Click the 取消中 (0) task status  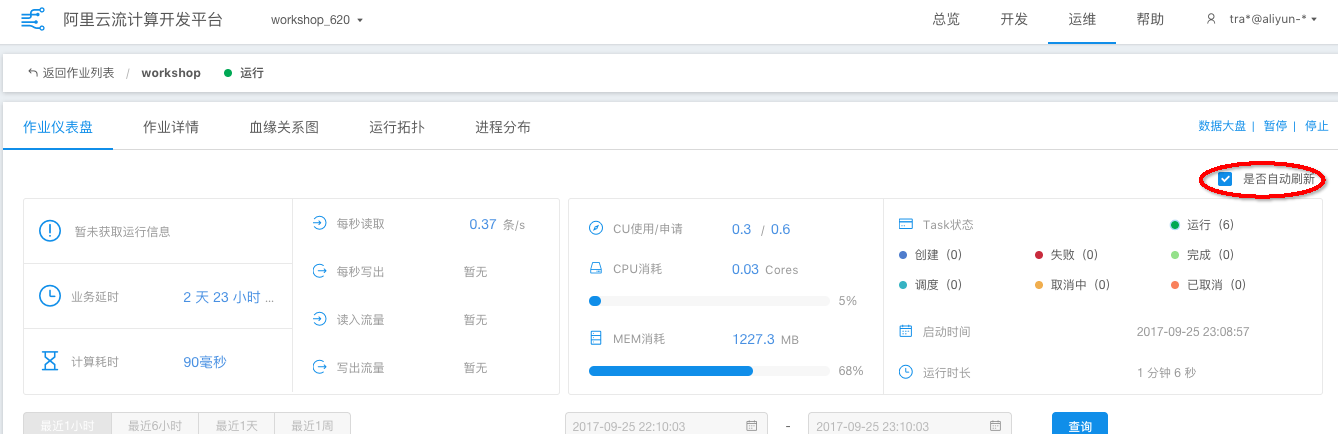[x=1073, y=285]
